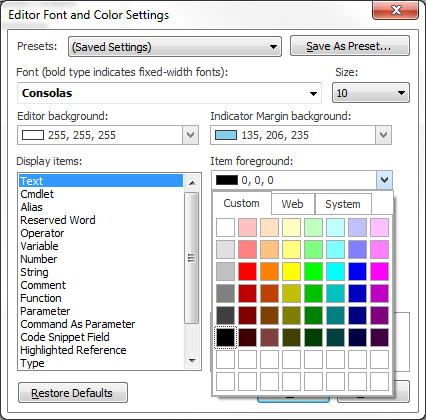Click the Restore Defaults button
The width and height of the screenshot is (426, 420).
(x=73, y=393)
